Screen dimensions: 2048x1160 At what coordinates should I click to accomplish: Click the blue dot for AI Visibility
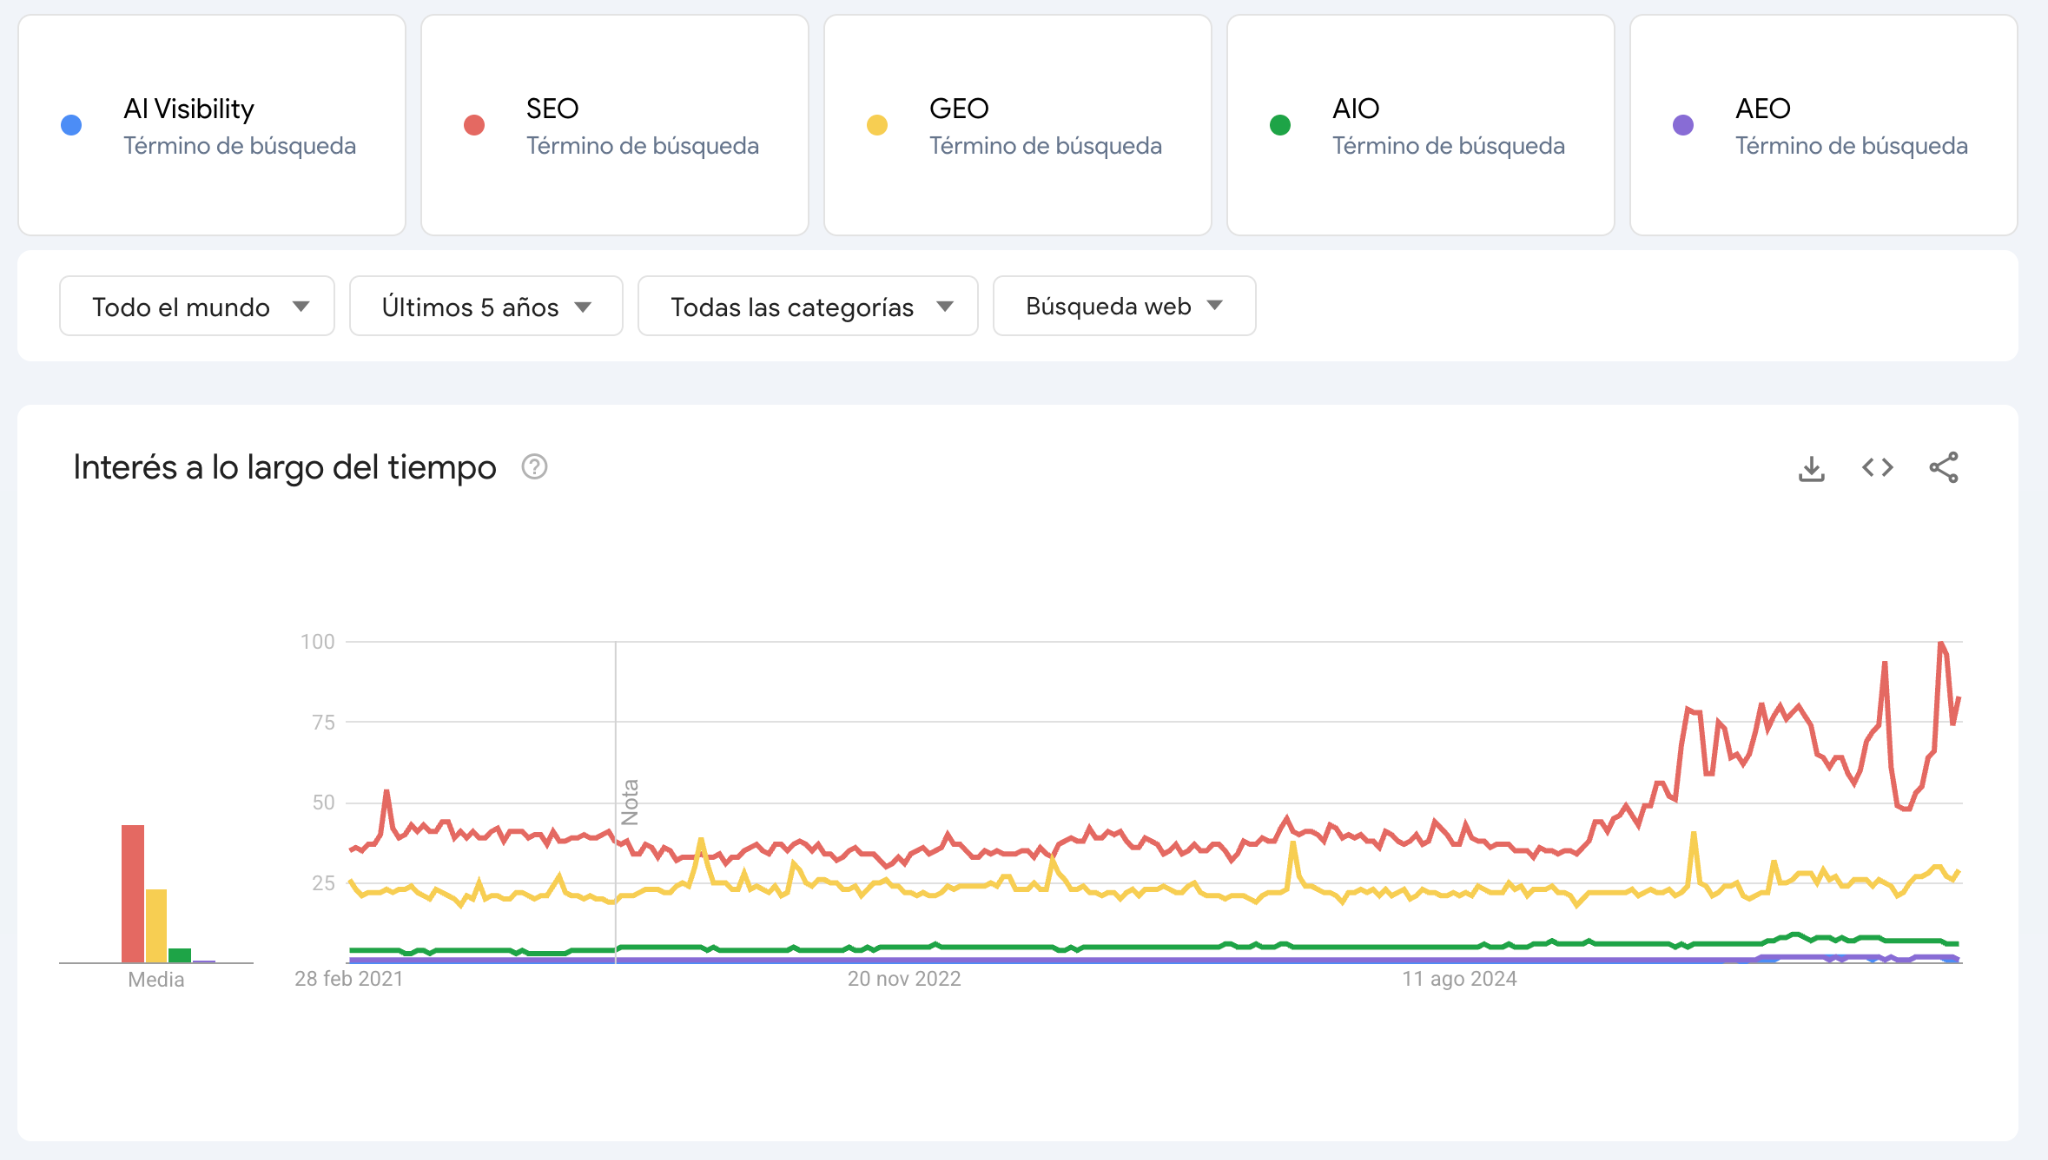point(71,125)
